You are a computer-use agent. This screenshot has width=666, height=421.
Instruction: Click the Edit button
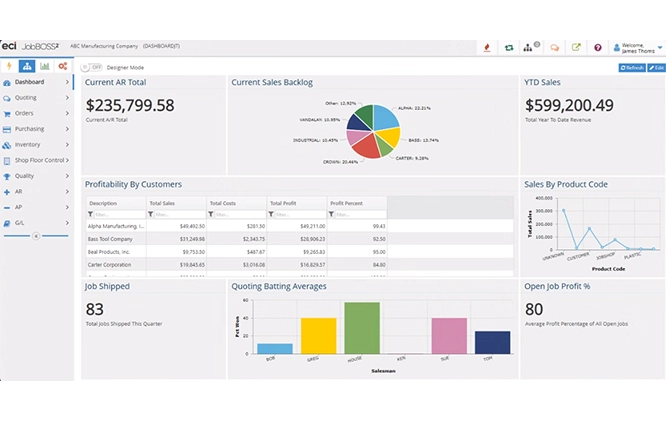point(656,68)
